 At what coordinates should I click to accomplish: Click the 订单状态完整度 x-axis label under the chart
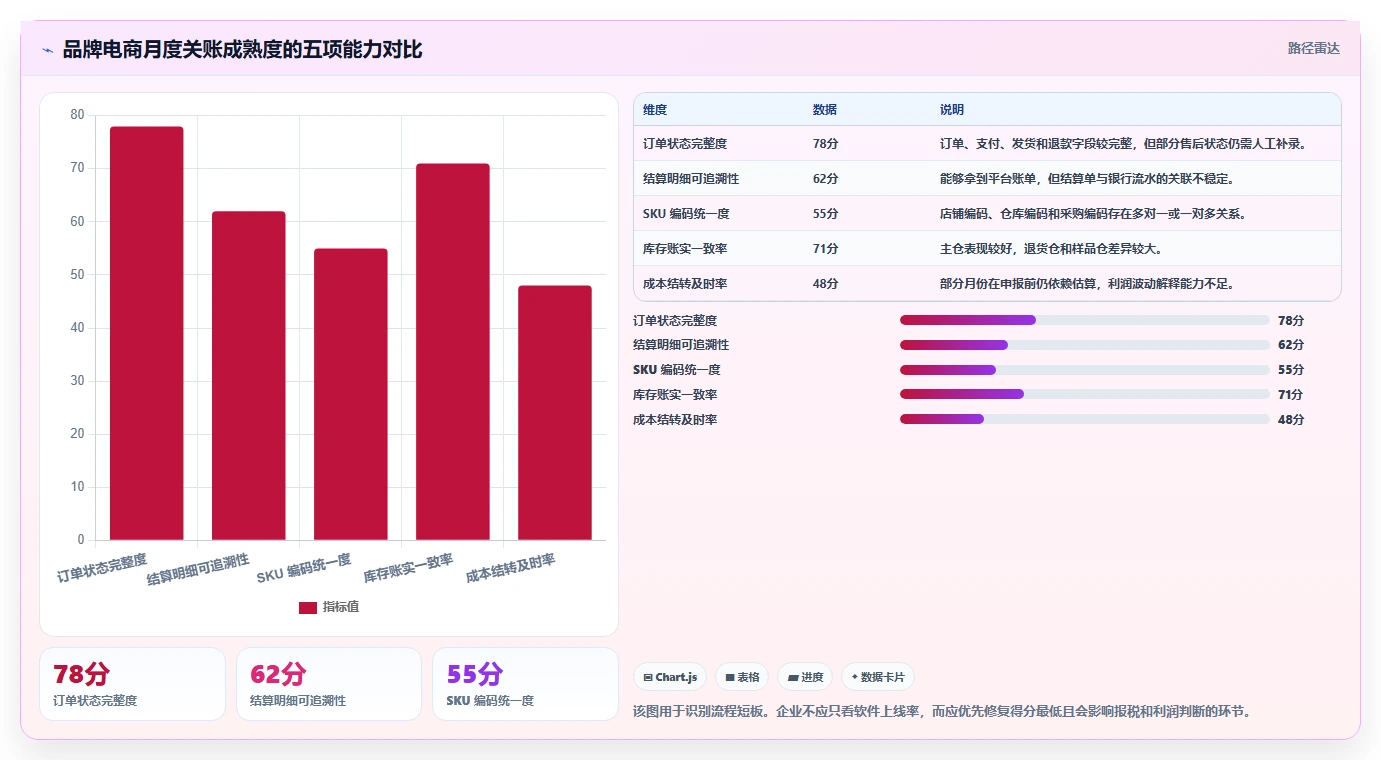(103, 567)
